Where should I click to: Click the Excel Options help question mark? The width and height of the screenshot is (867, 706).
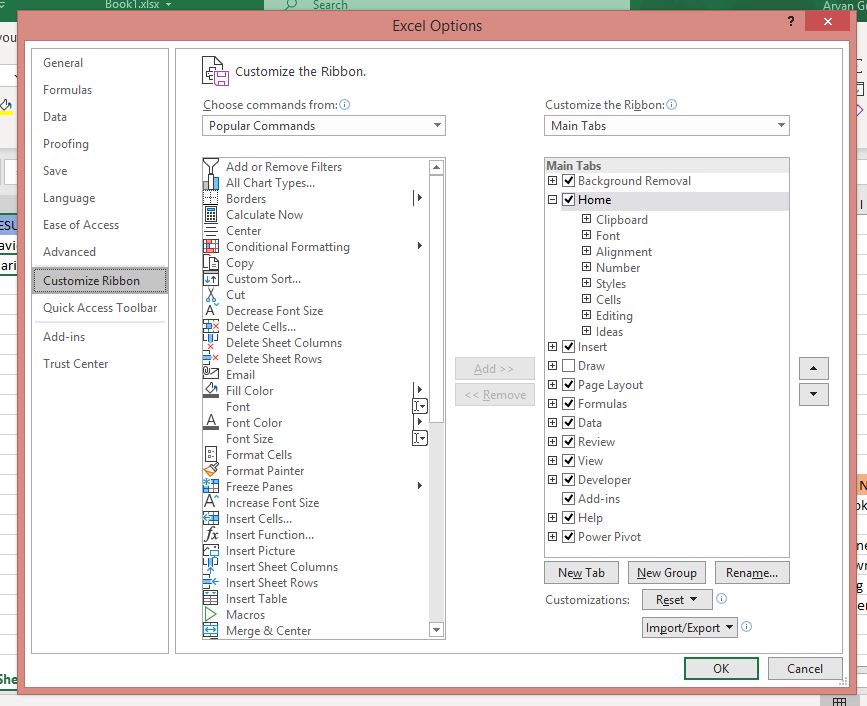[791, 22]
